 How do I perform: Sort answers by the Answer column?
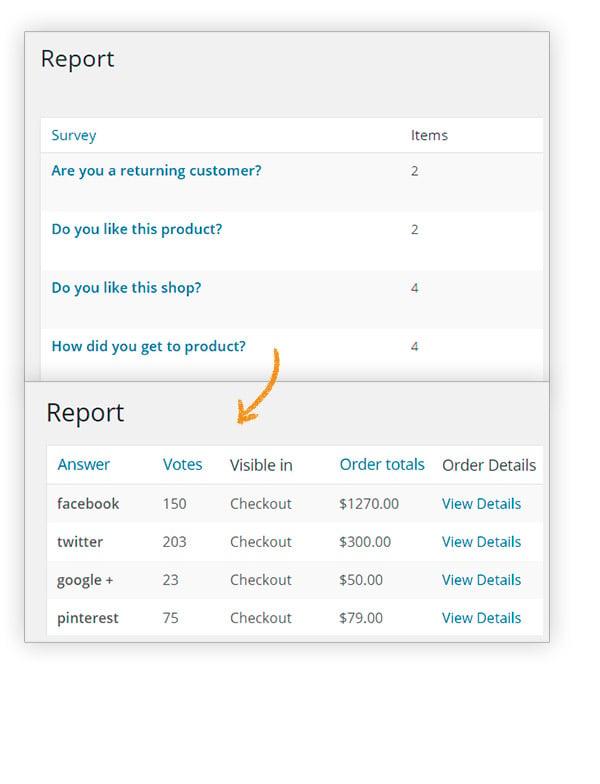(83, 464)
